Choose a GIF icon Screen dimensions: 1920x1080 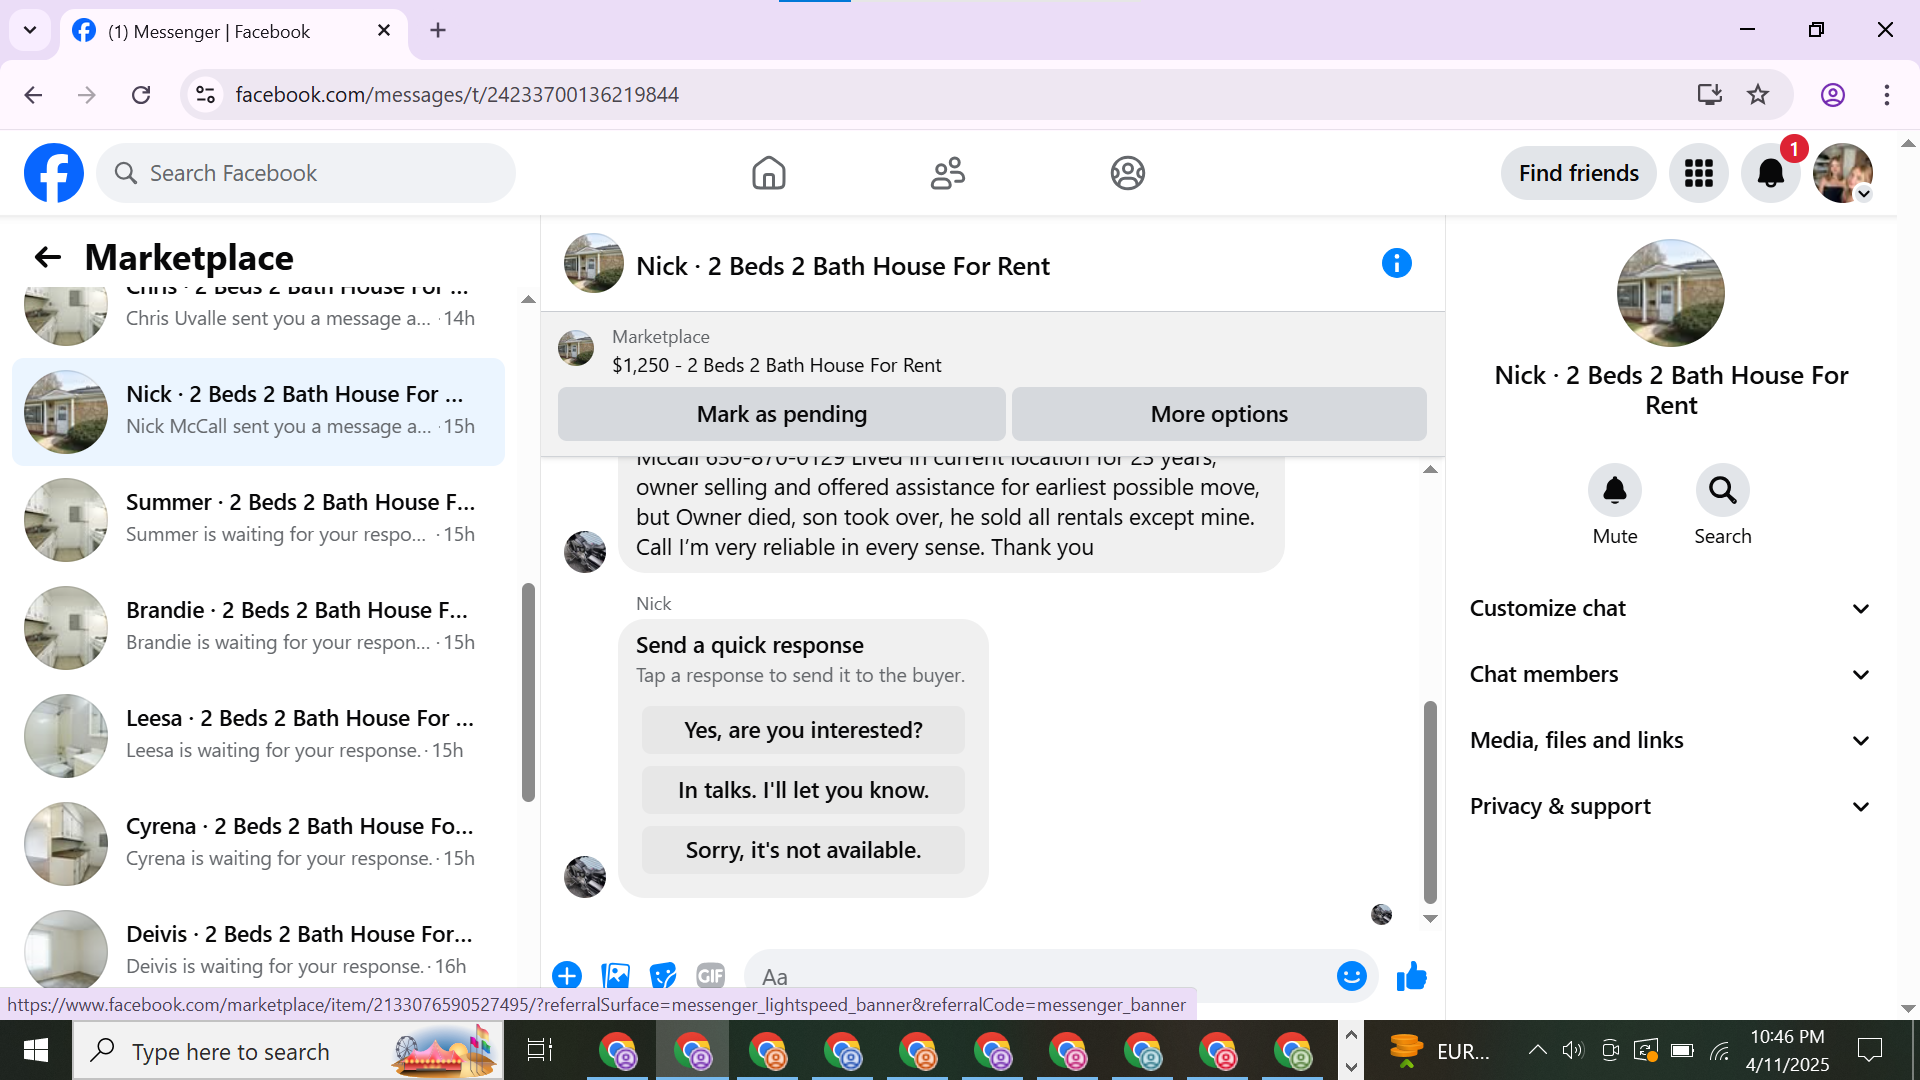pyautogui.click(x=710, y=975)
